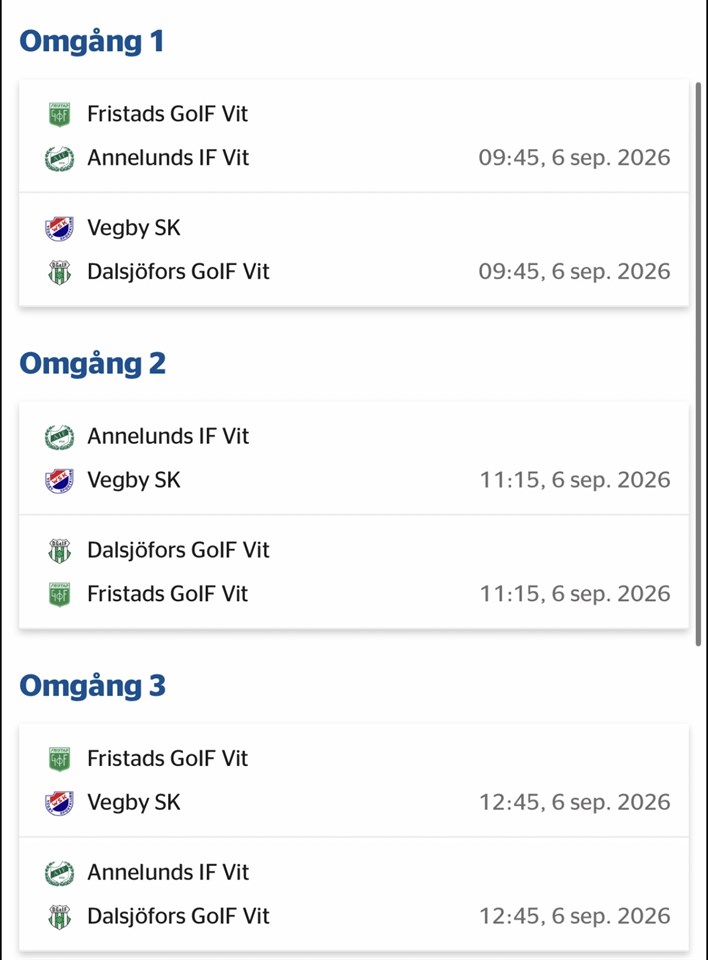708x960 pixels.
Task: Open Vegby SK team name in Omgång 1
Action: tap(134, 228)
